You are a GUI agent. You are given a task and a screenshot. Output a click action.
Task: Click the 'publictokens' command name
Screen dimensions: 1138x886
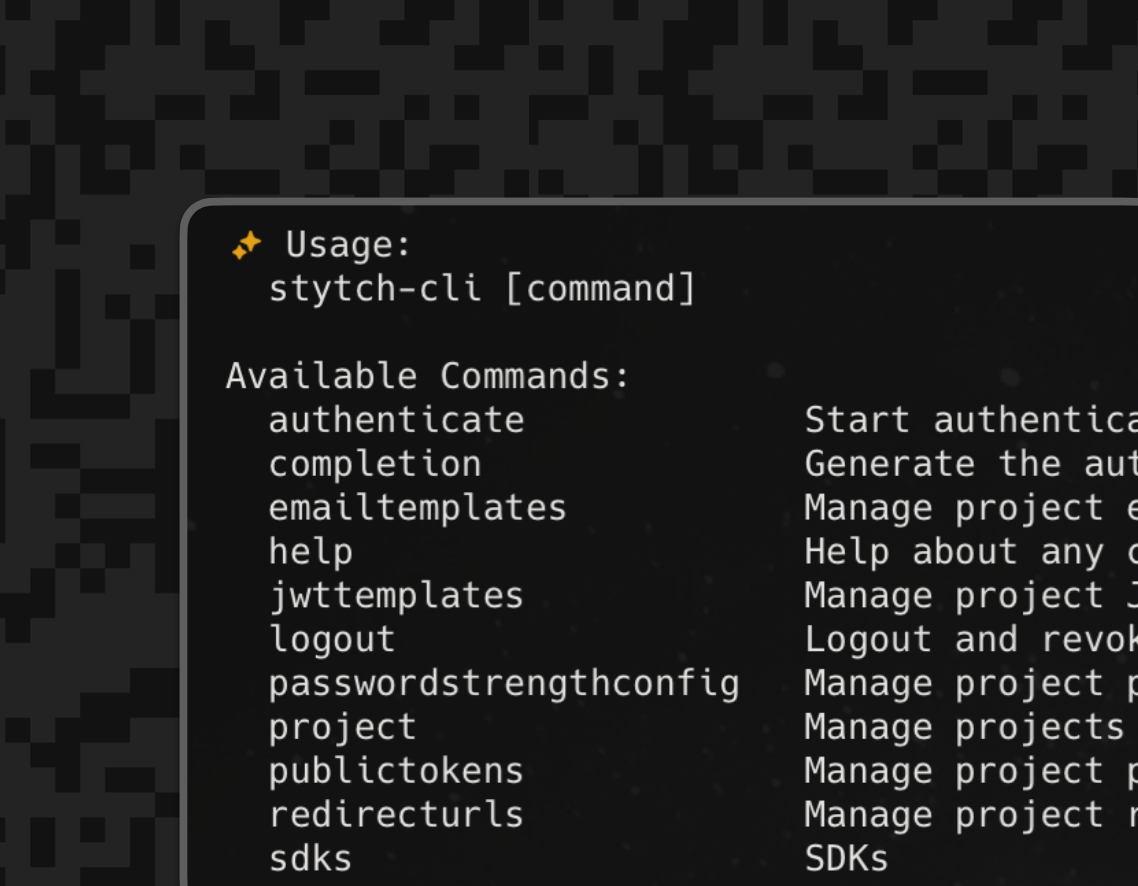click(396, 771)
